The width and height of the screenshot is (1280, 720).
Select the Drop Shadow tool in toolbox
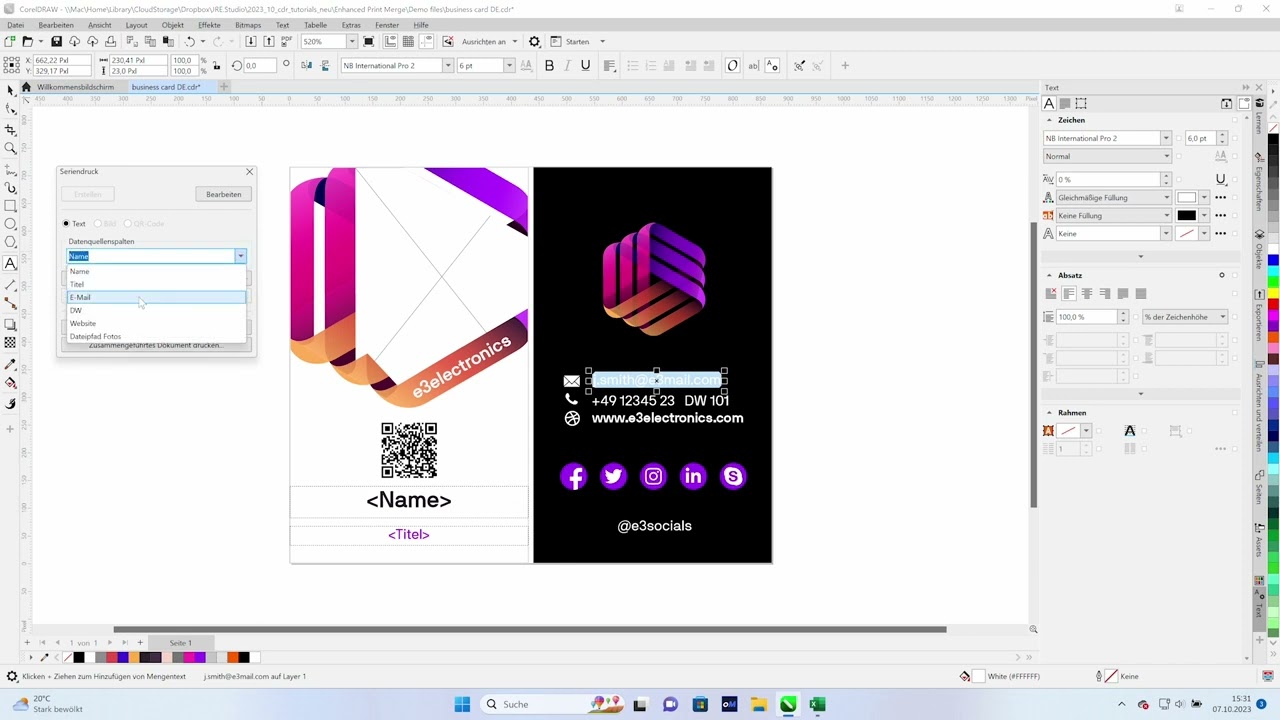[x=10, y=325]
